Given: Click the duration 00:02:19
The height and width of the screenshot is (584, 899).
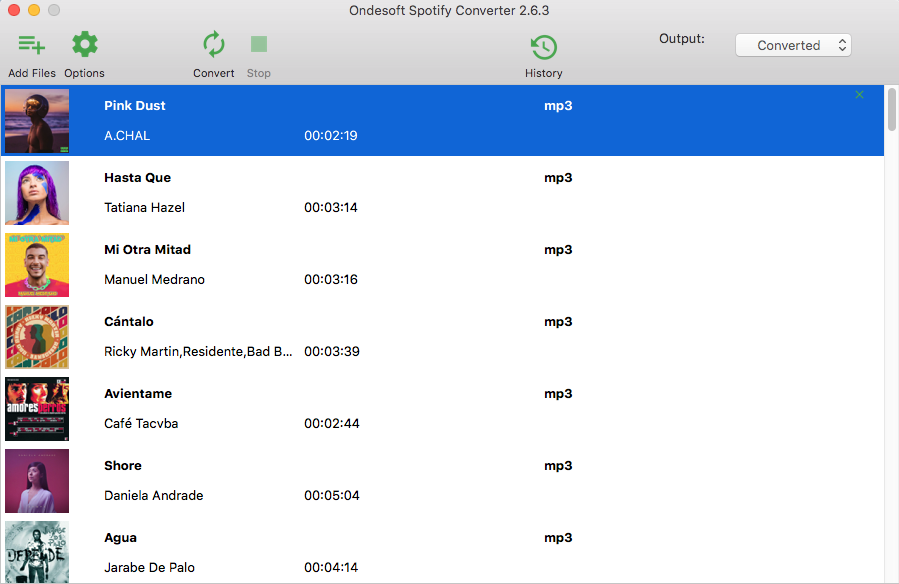Looking at the screenshot, I should click(x=331, y=136).
